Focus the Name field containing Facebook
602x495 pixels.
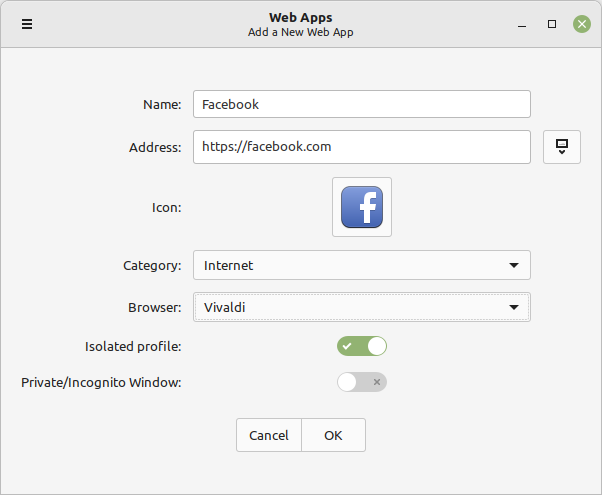tap(361, 104)
